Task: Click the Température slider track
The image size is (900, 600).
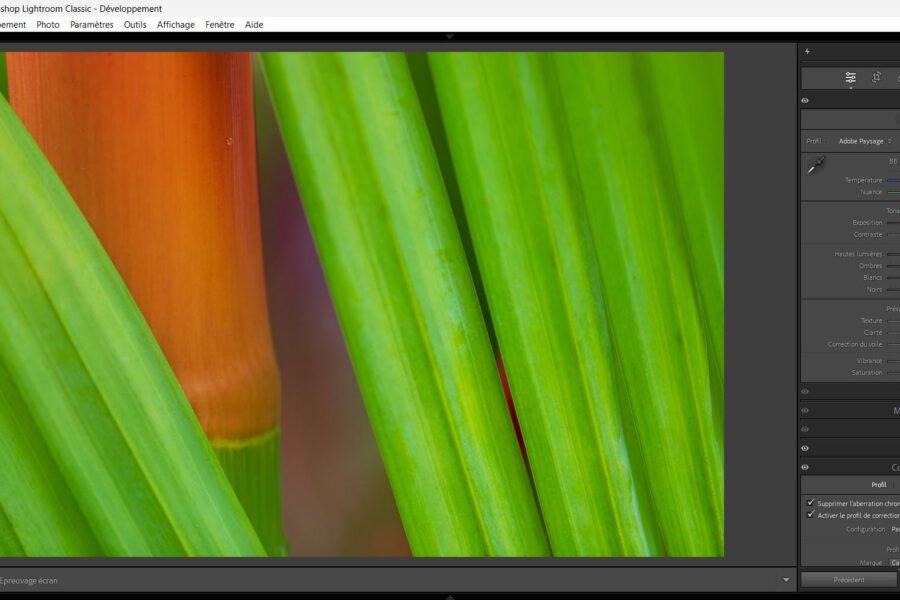Action: coord(893,180)
